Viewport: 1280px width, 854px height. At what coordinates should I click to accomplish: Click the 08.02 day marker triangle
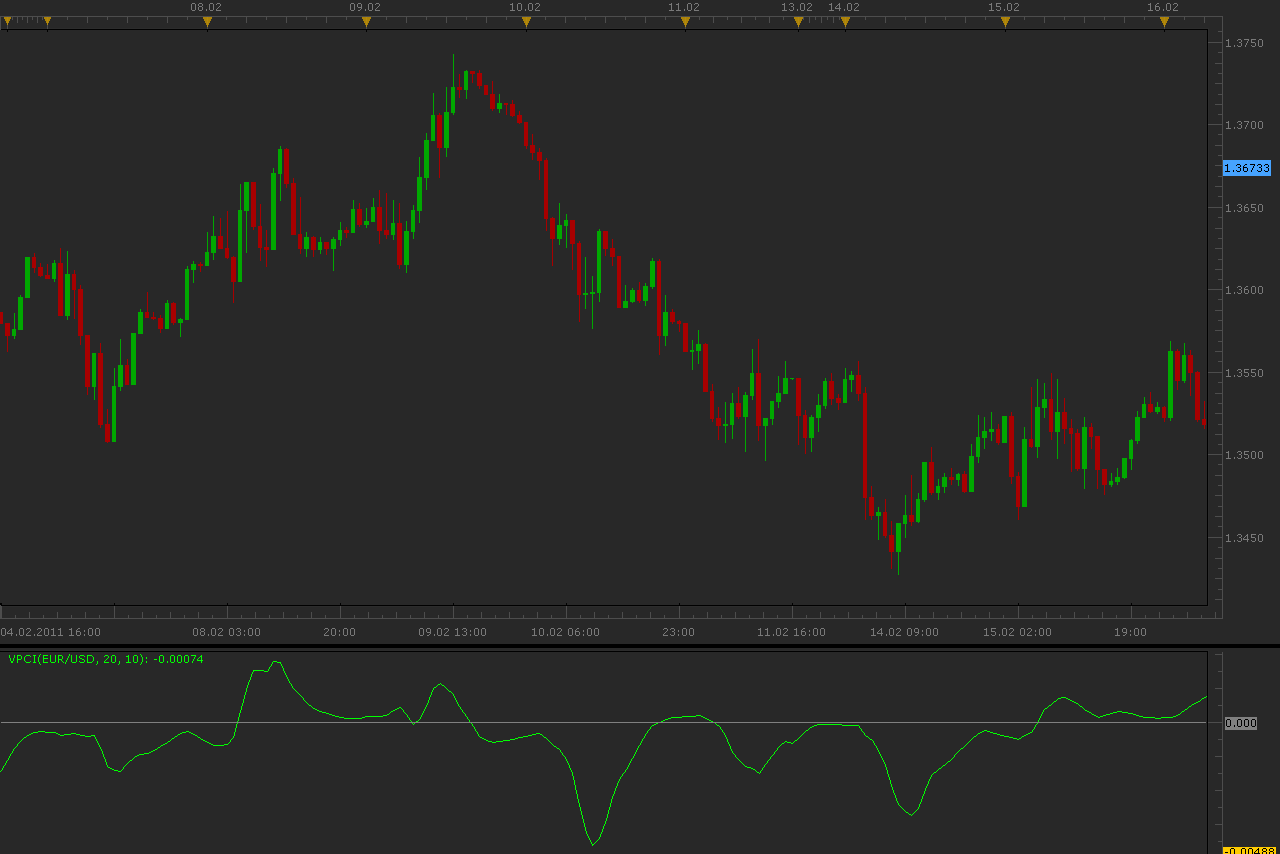point(207,21)
